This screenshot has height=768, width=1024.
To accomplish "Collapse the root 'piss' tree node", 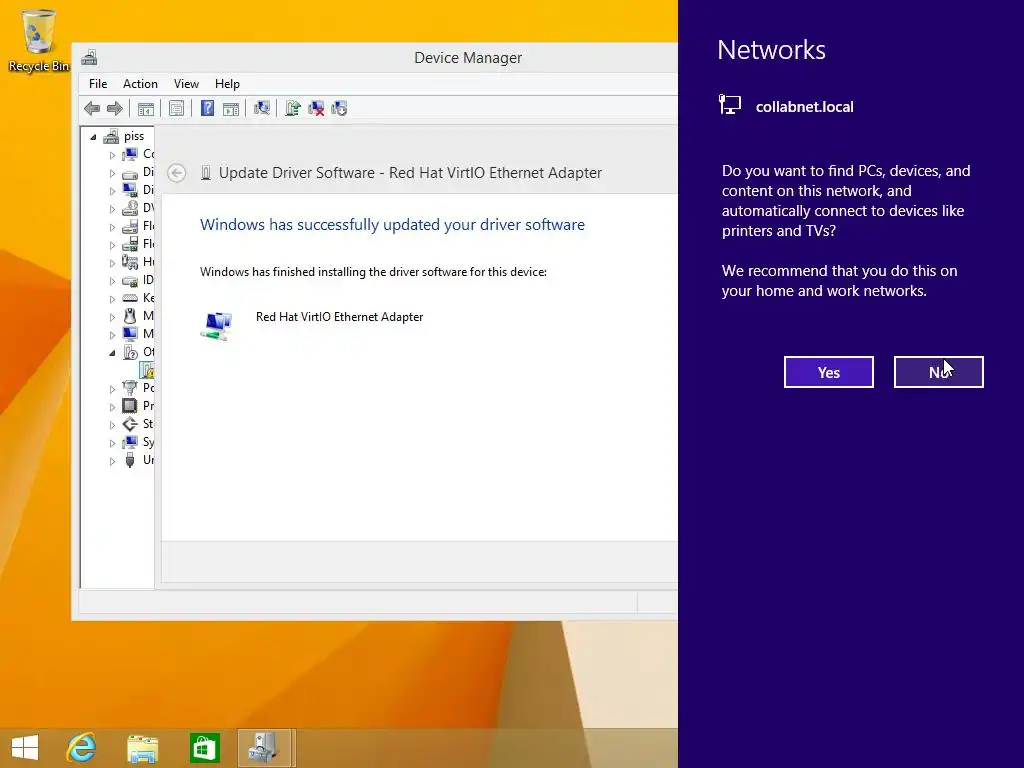I will pos(93,137).
